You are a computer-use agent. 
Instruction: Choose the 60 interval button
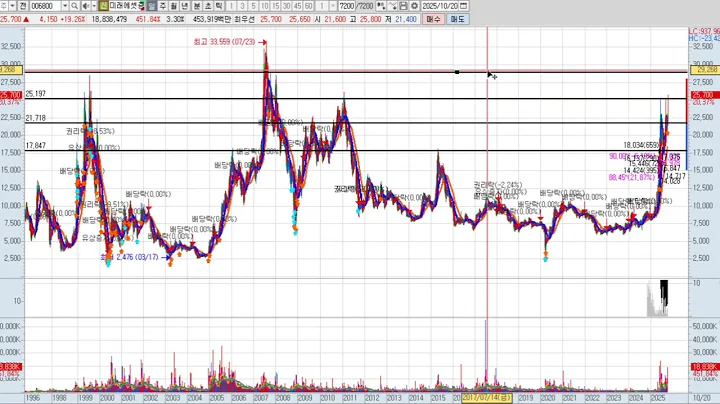click(x=309, y=6)
